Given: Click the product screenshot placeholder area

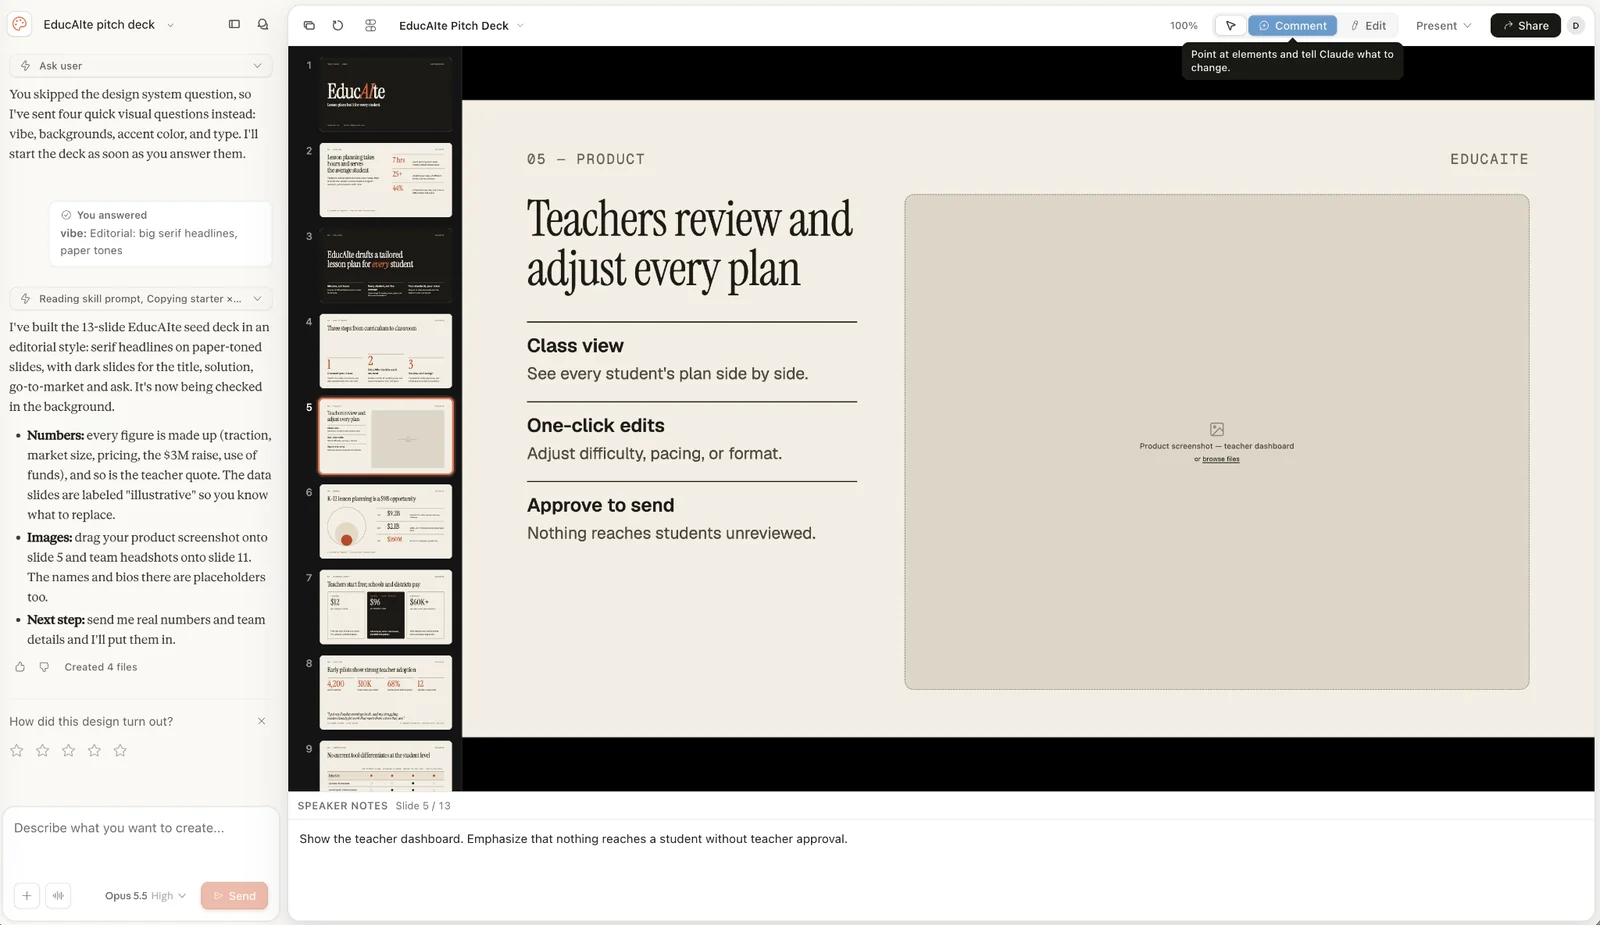Looking at the screenshot, I should point(1217,442).
